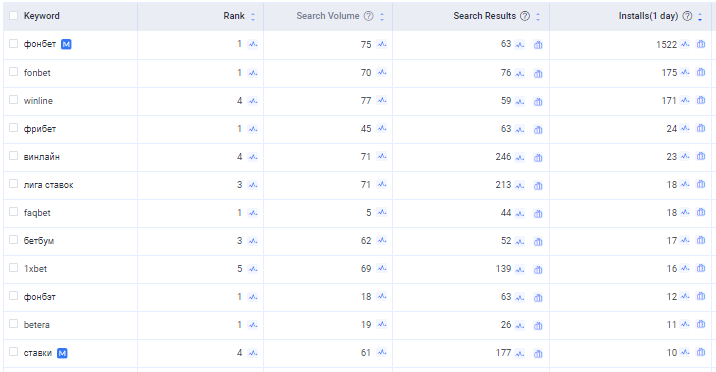Check the бетбум row checkbox
716x372 pixels.
click(14, 240)
